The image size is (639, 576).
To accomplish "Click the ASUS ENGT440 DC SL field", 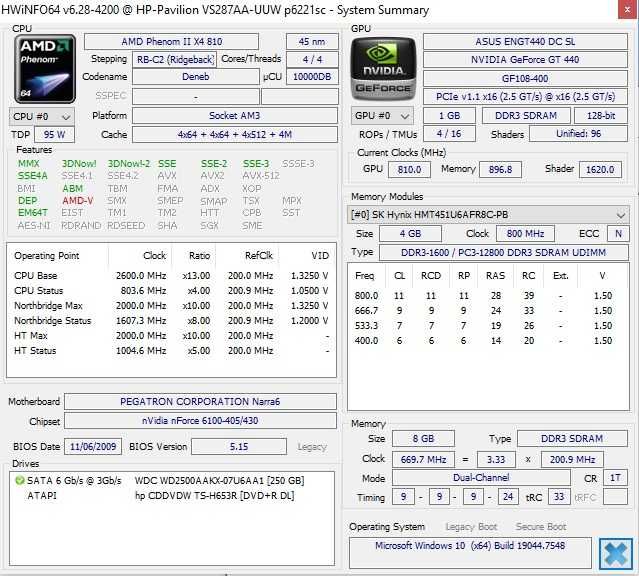I will [x=525, y=42].
